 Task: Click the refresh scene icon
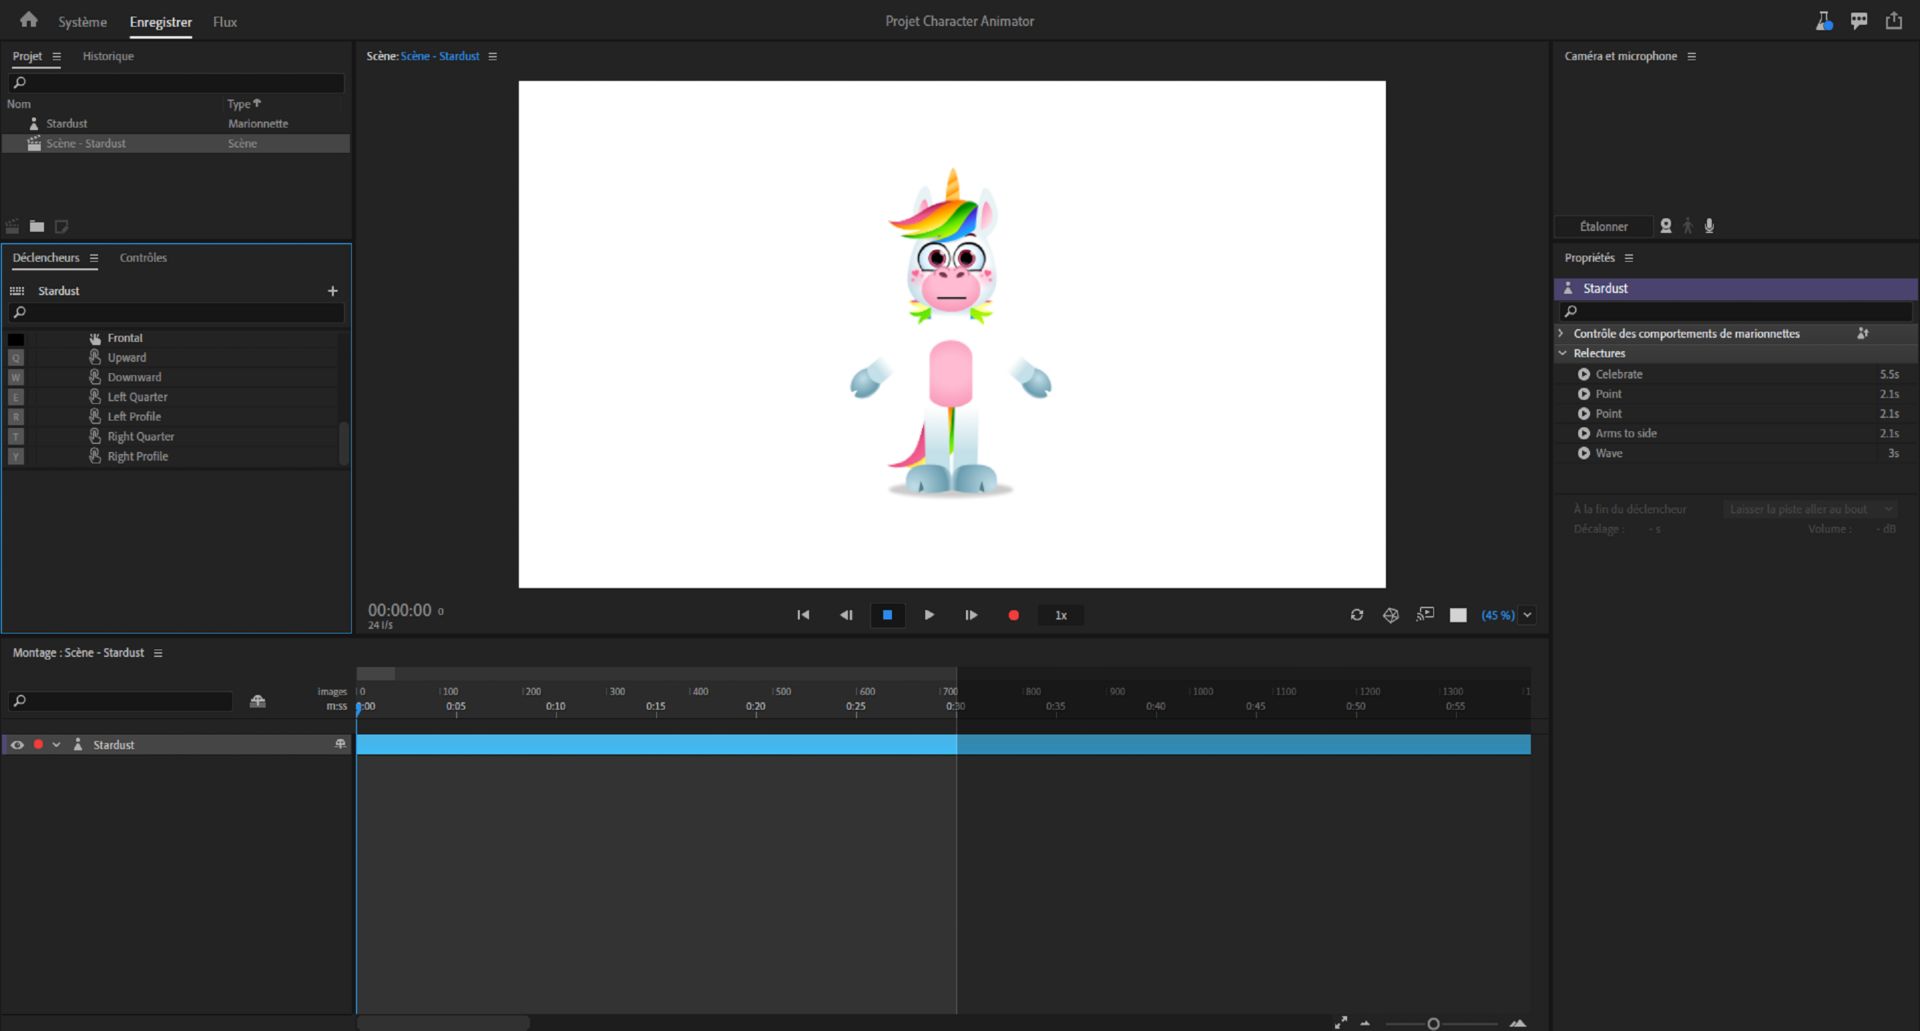click(x=1357, y=615)
